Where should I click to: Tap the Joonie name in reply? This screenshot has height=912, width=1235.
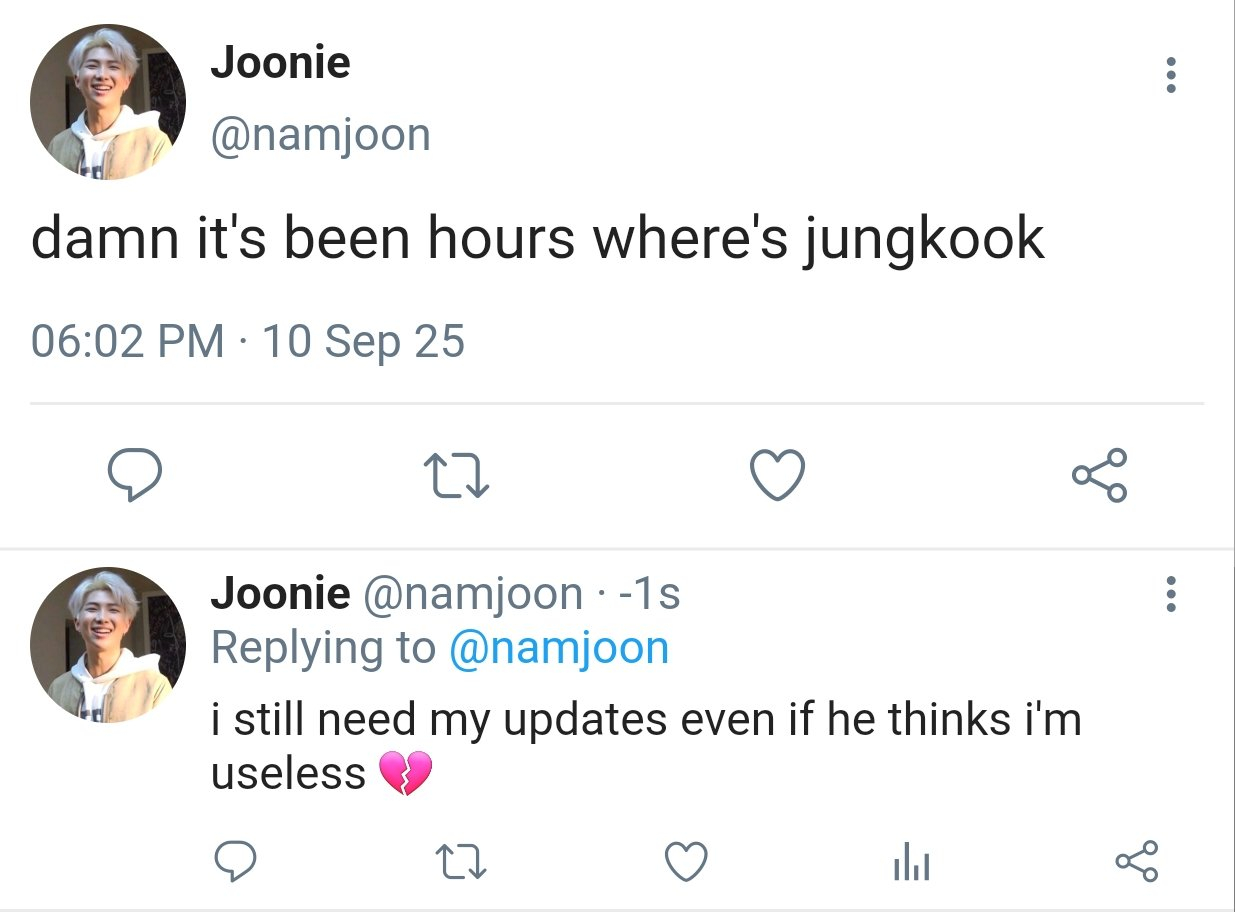[x=280, y=594]
